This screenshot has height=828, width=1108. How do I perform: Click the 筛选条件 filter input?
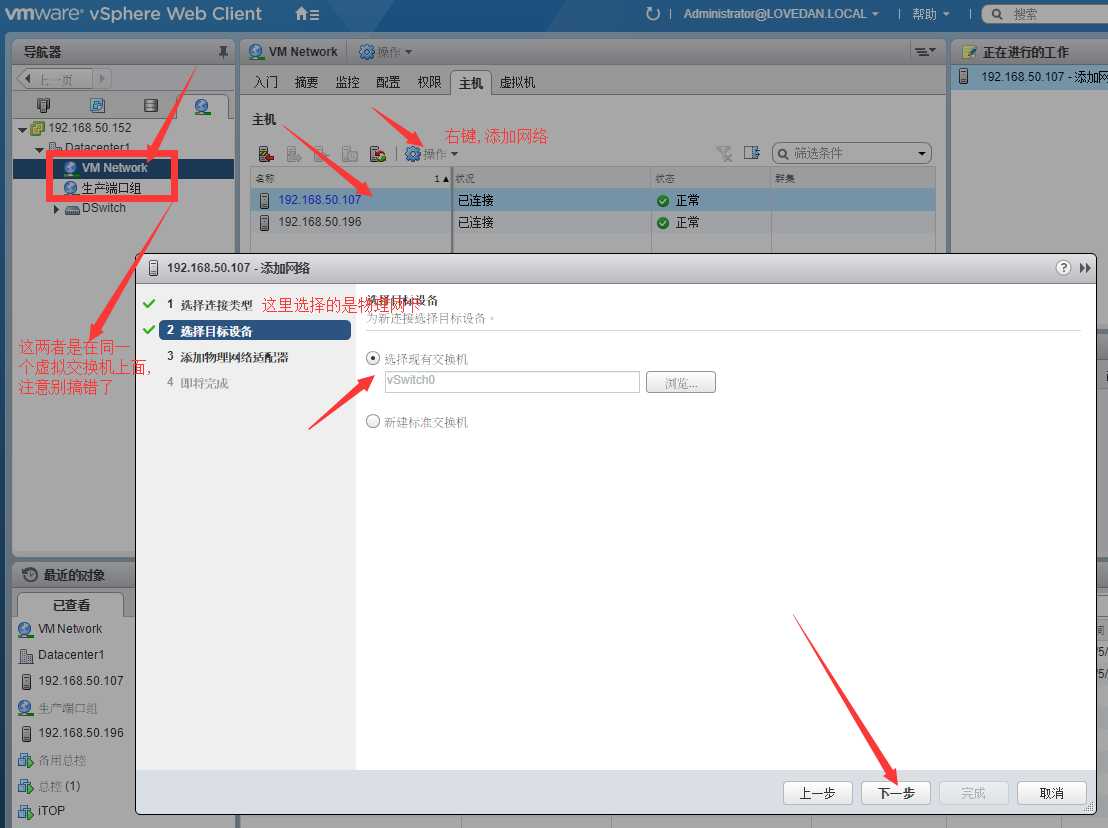(851, 153)
